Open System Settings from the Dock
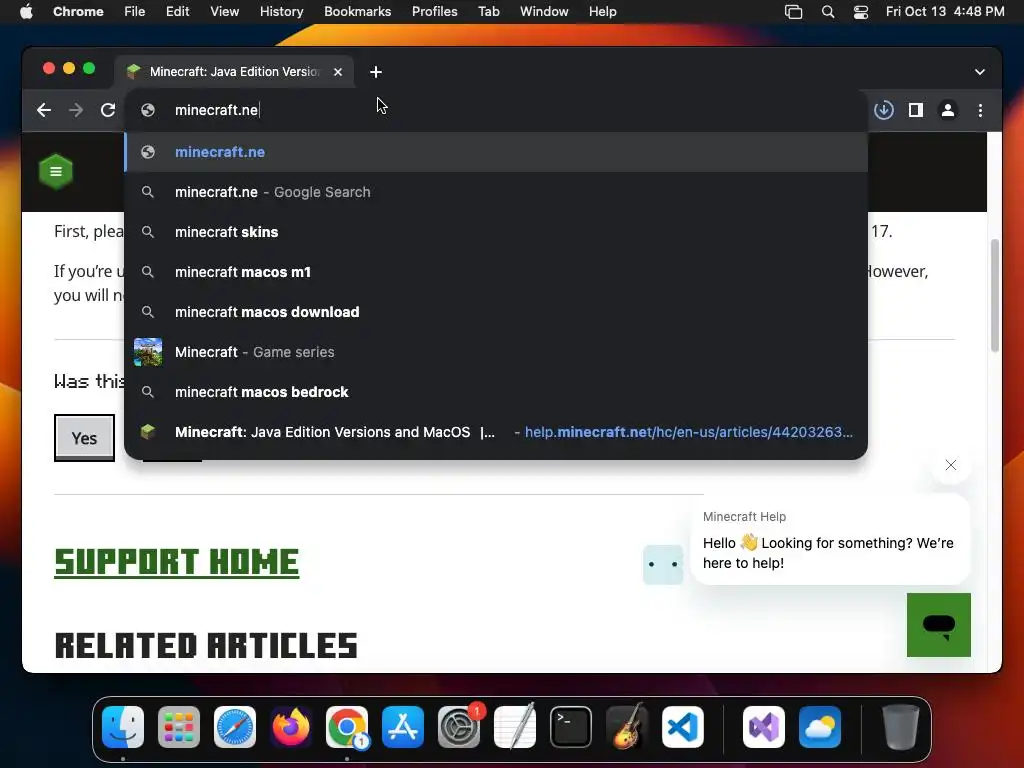This screenshot has height=768, width=1024. click(459, 727)
